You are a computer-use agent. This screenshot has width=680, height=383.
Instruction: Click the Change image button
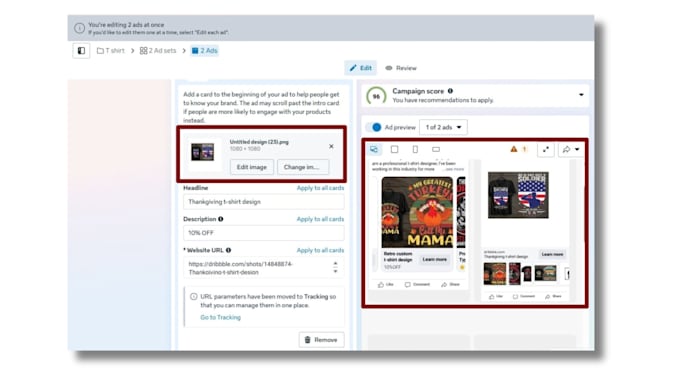[x=303, y=167]
